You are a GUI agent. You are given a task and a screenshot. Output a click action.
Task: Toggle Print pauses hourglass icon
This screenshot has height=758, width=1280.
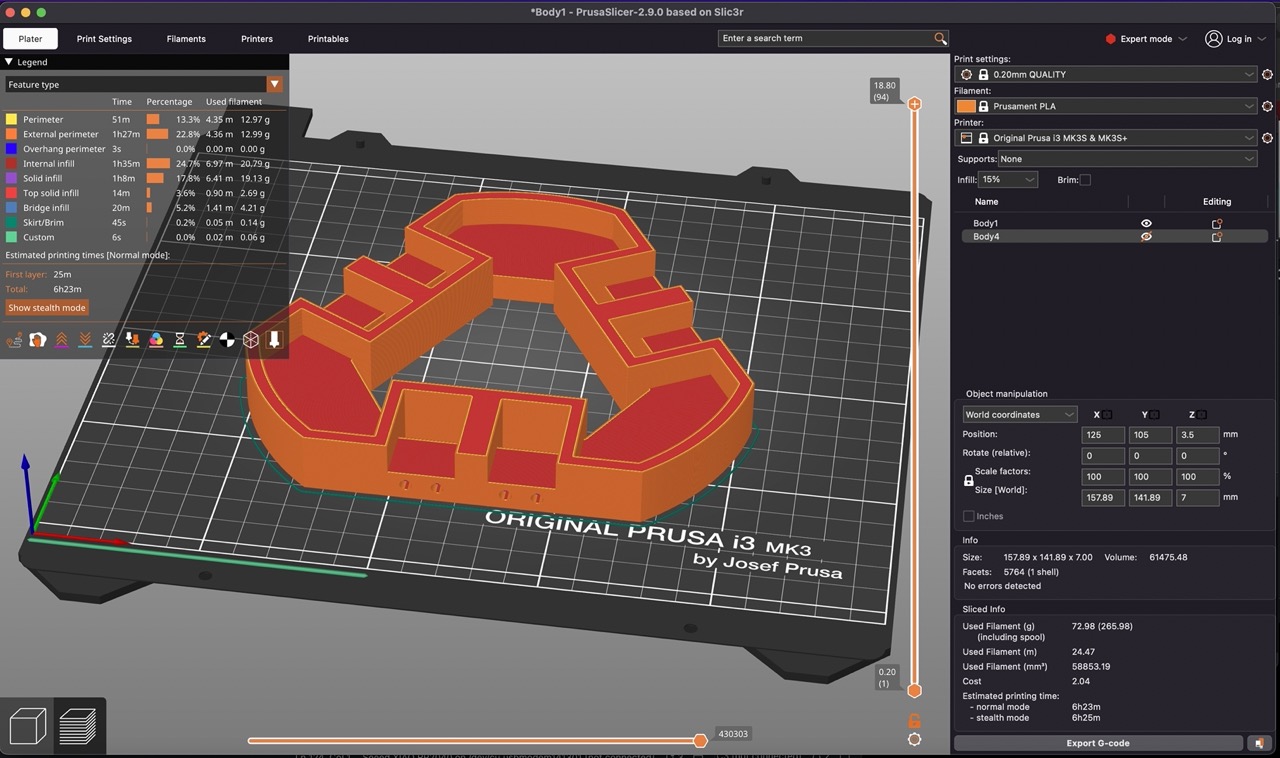coord(180,340)
